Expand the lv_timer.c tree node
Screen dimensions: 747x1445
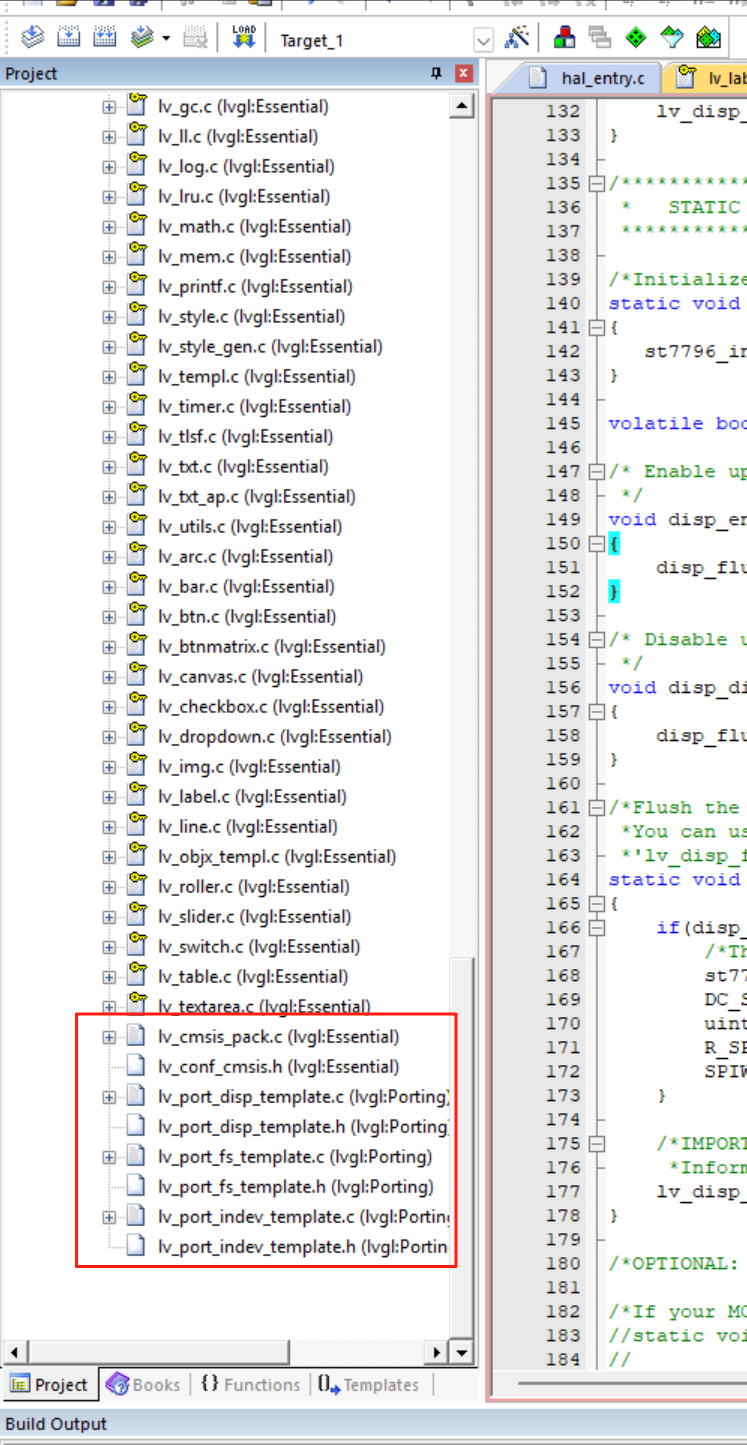109,407
